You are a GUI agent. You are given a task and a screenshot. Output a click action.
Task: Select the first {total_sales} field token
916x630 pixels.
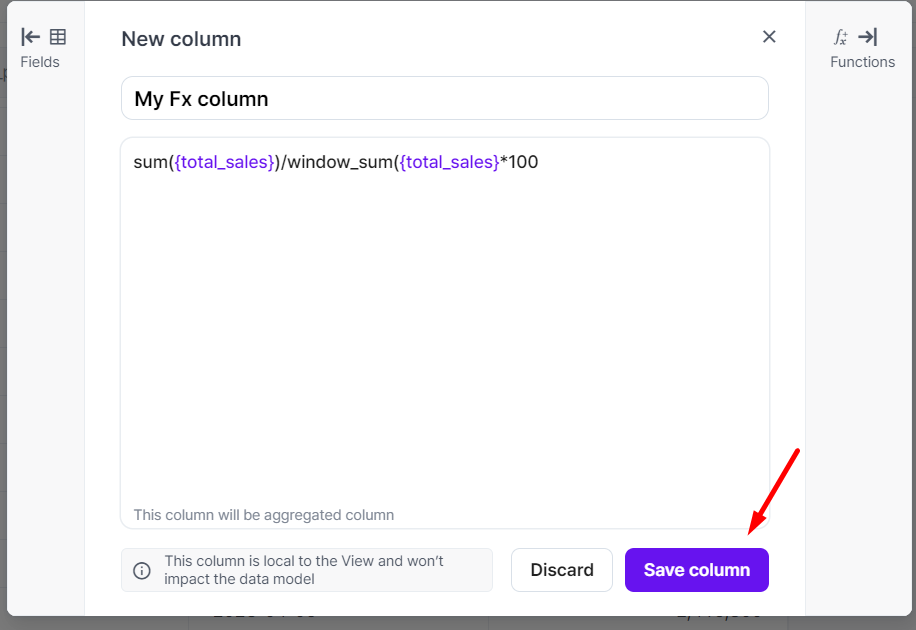coord(224,162)
